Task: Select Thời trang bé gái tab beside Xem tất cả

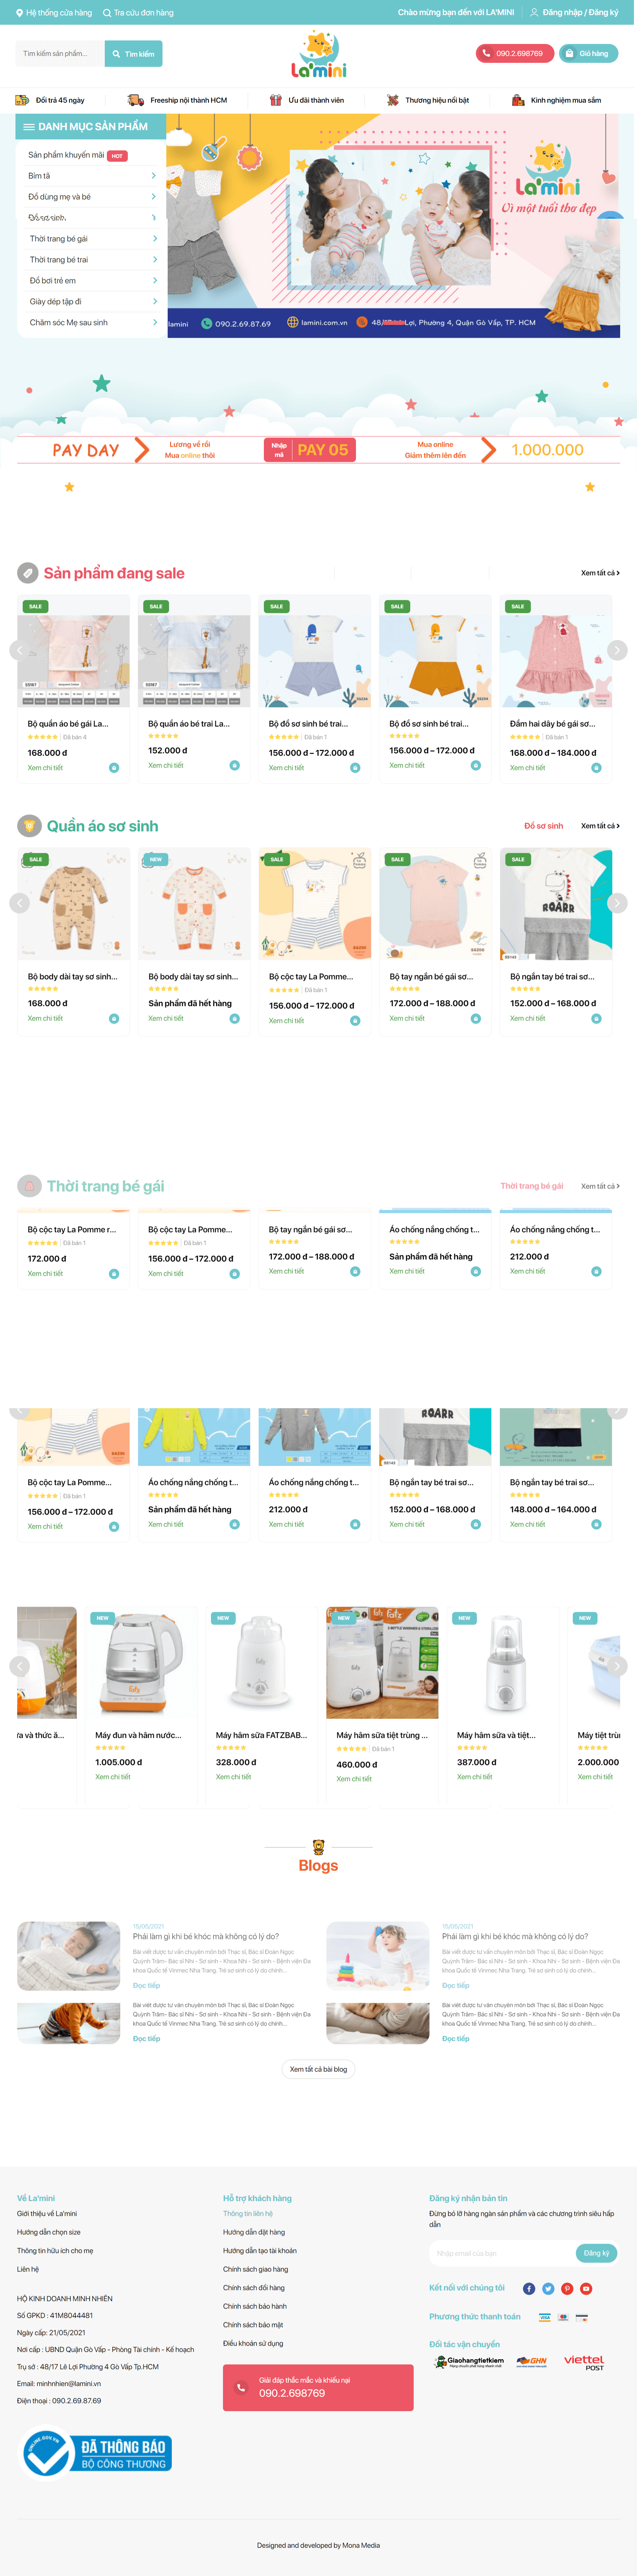Action: pos(532,1186)
